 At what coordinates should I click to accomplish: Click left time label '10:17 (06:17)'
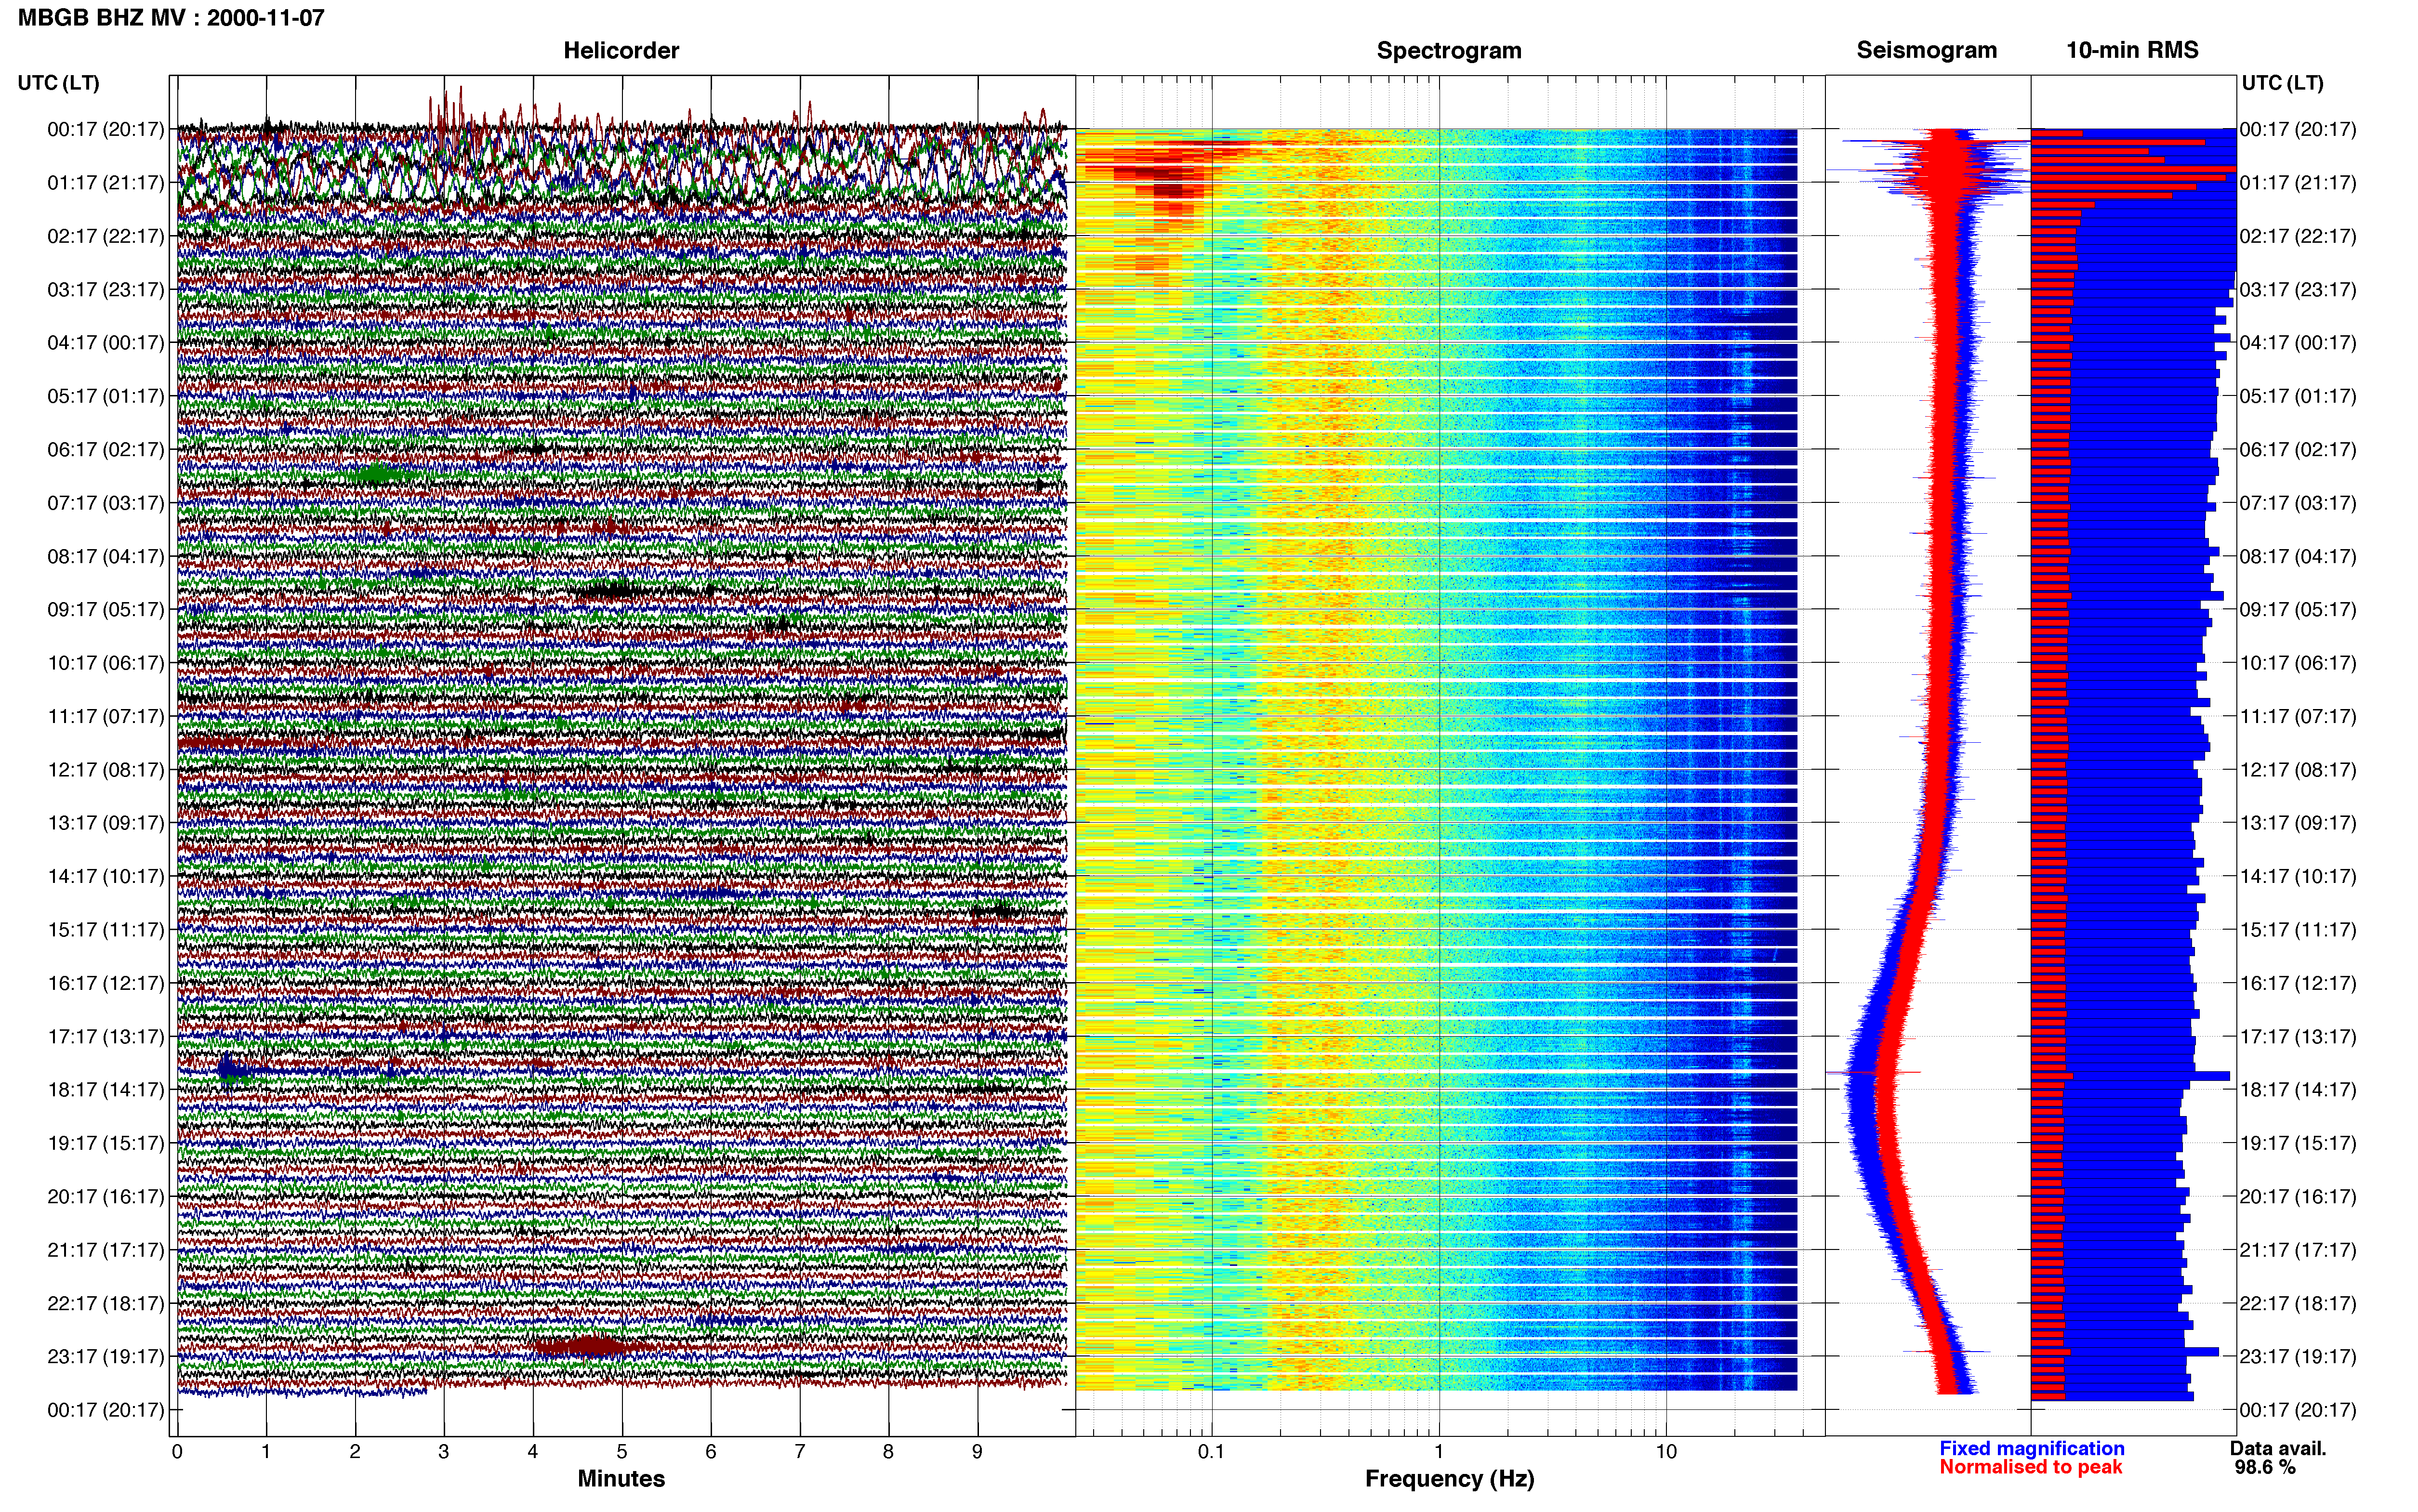point(105,662)
